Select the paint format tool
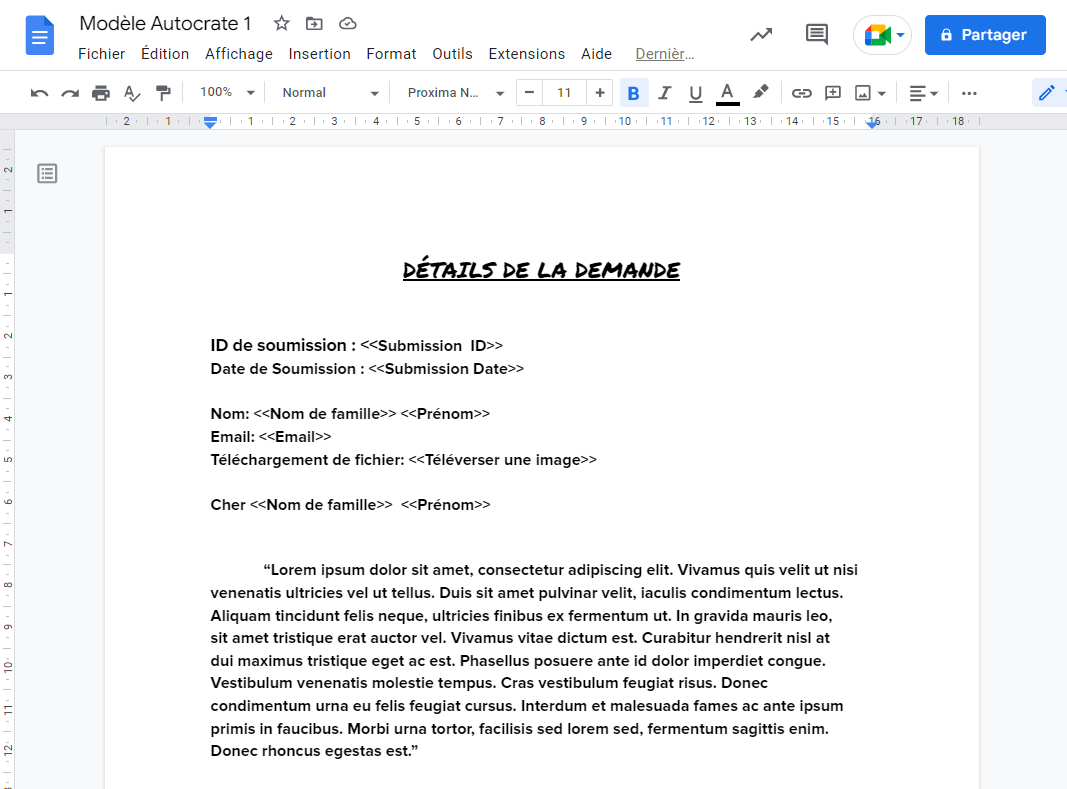The width and height of the screenshot is (1067, 789). coord(163,93)
